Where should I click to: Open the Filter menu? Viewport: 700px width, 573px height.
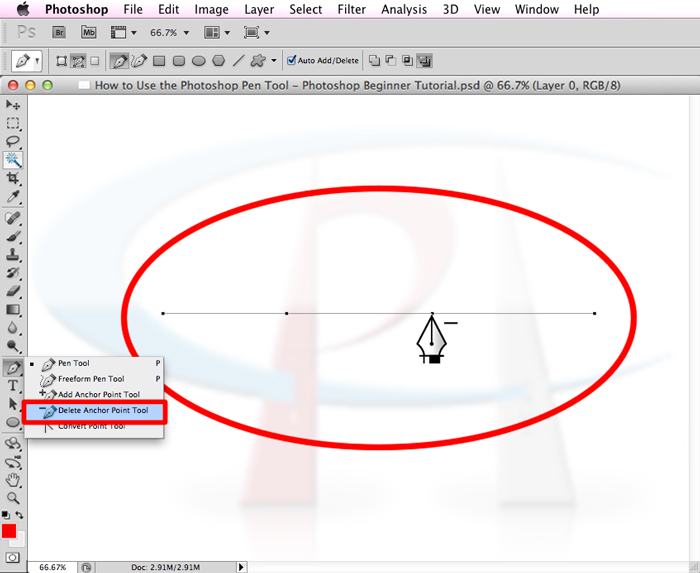click(351, 9)
